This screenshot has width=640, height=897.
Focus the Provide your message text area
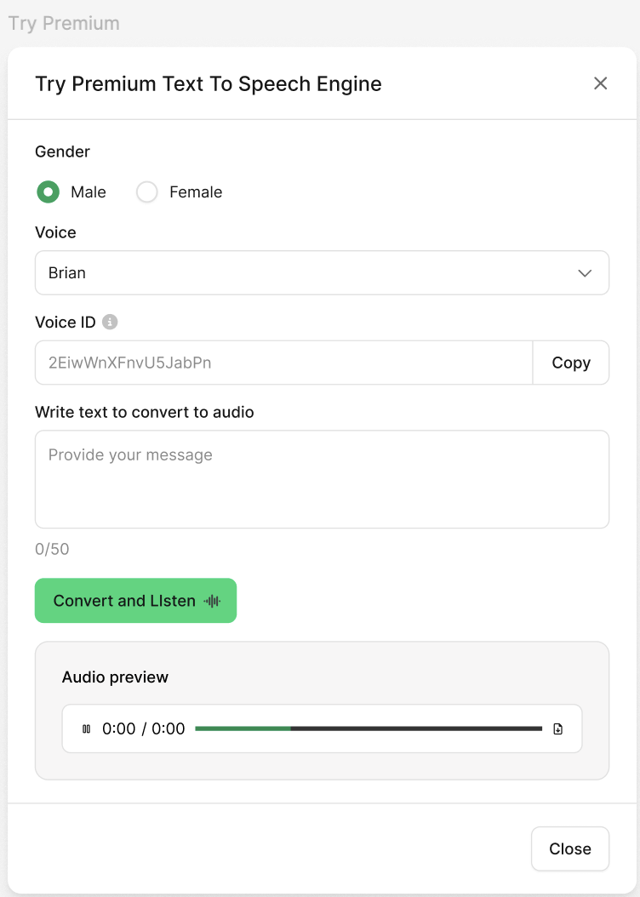pyautogui.click(x=322, y=479)
